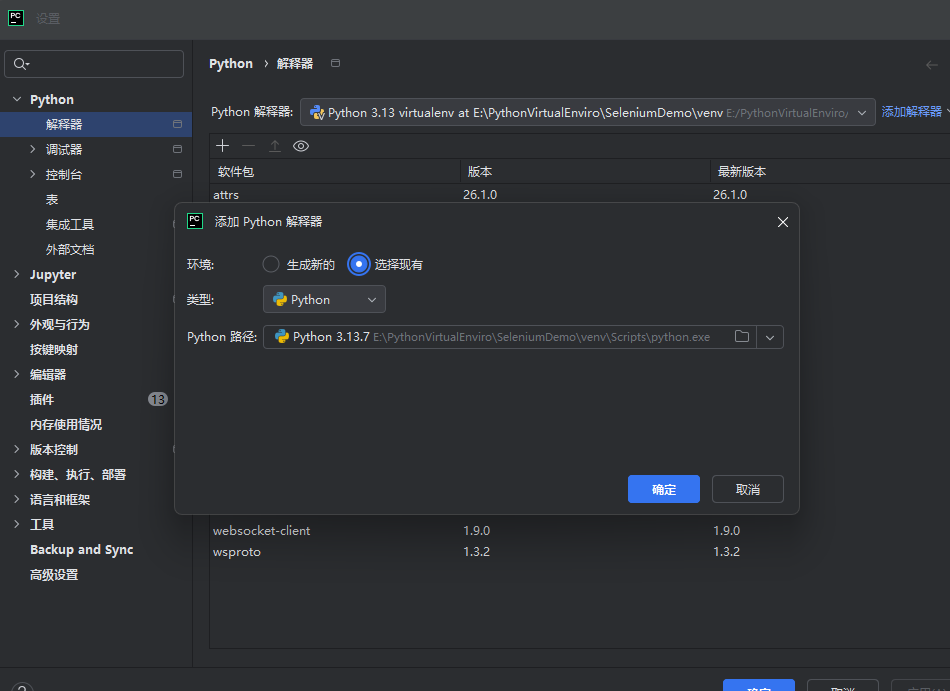This screenshot has height=691, width=950.
Task: Open 高级设置 page
Action: pos(54,575)
